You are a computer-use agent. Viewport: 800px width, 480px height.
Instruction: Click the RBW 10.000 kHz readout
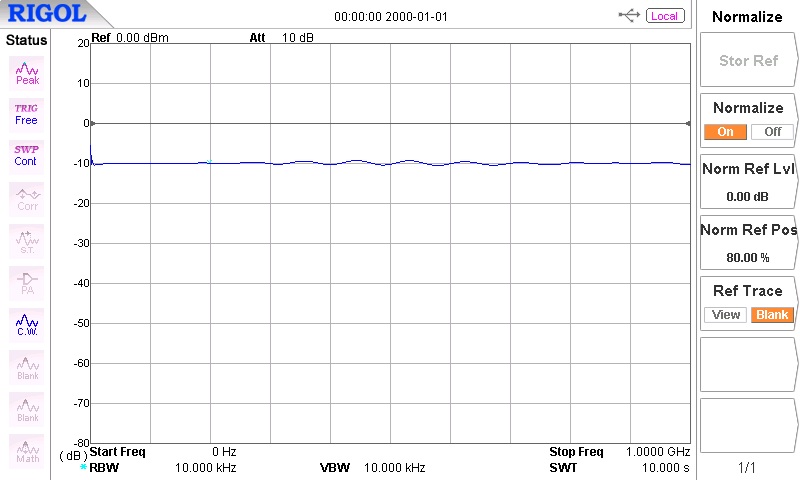click(205, 468)
